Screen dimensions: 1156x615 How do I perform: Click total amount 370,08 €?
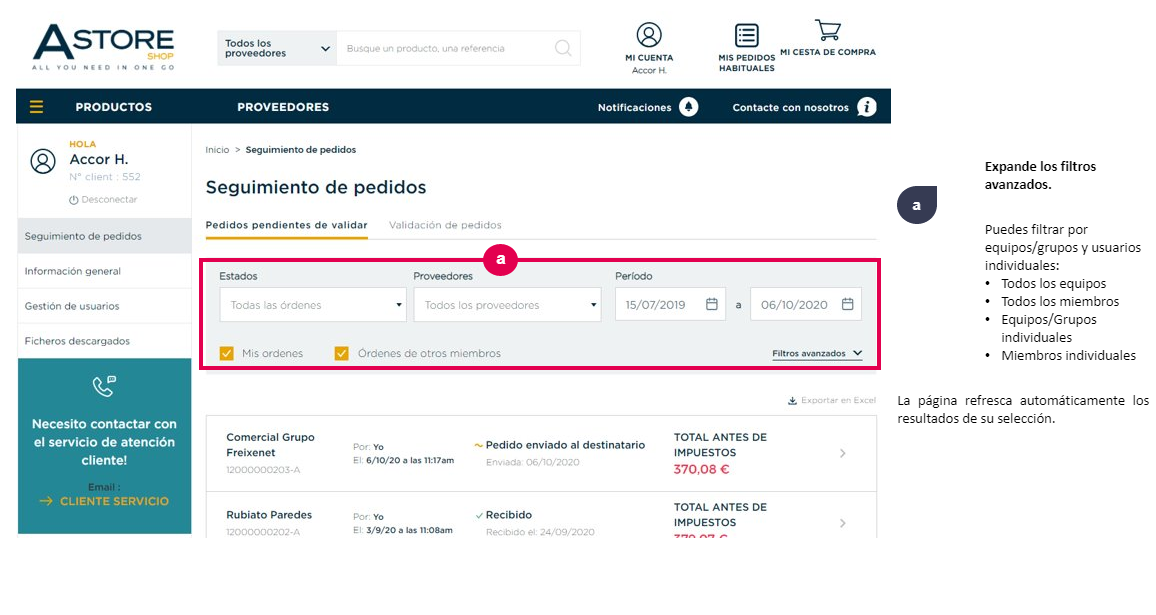(701, 469)
